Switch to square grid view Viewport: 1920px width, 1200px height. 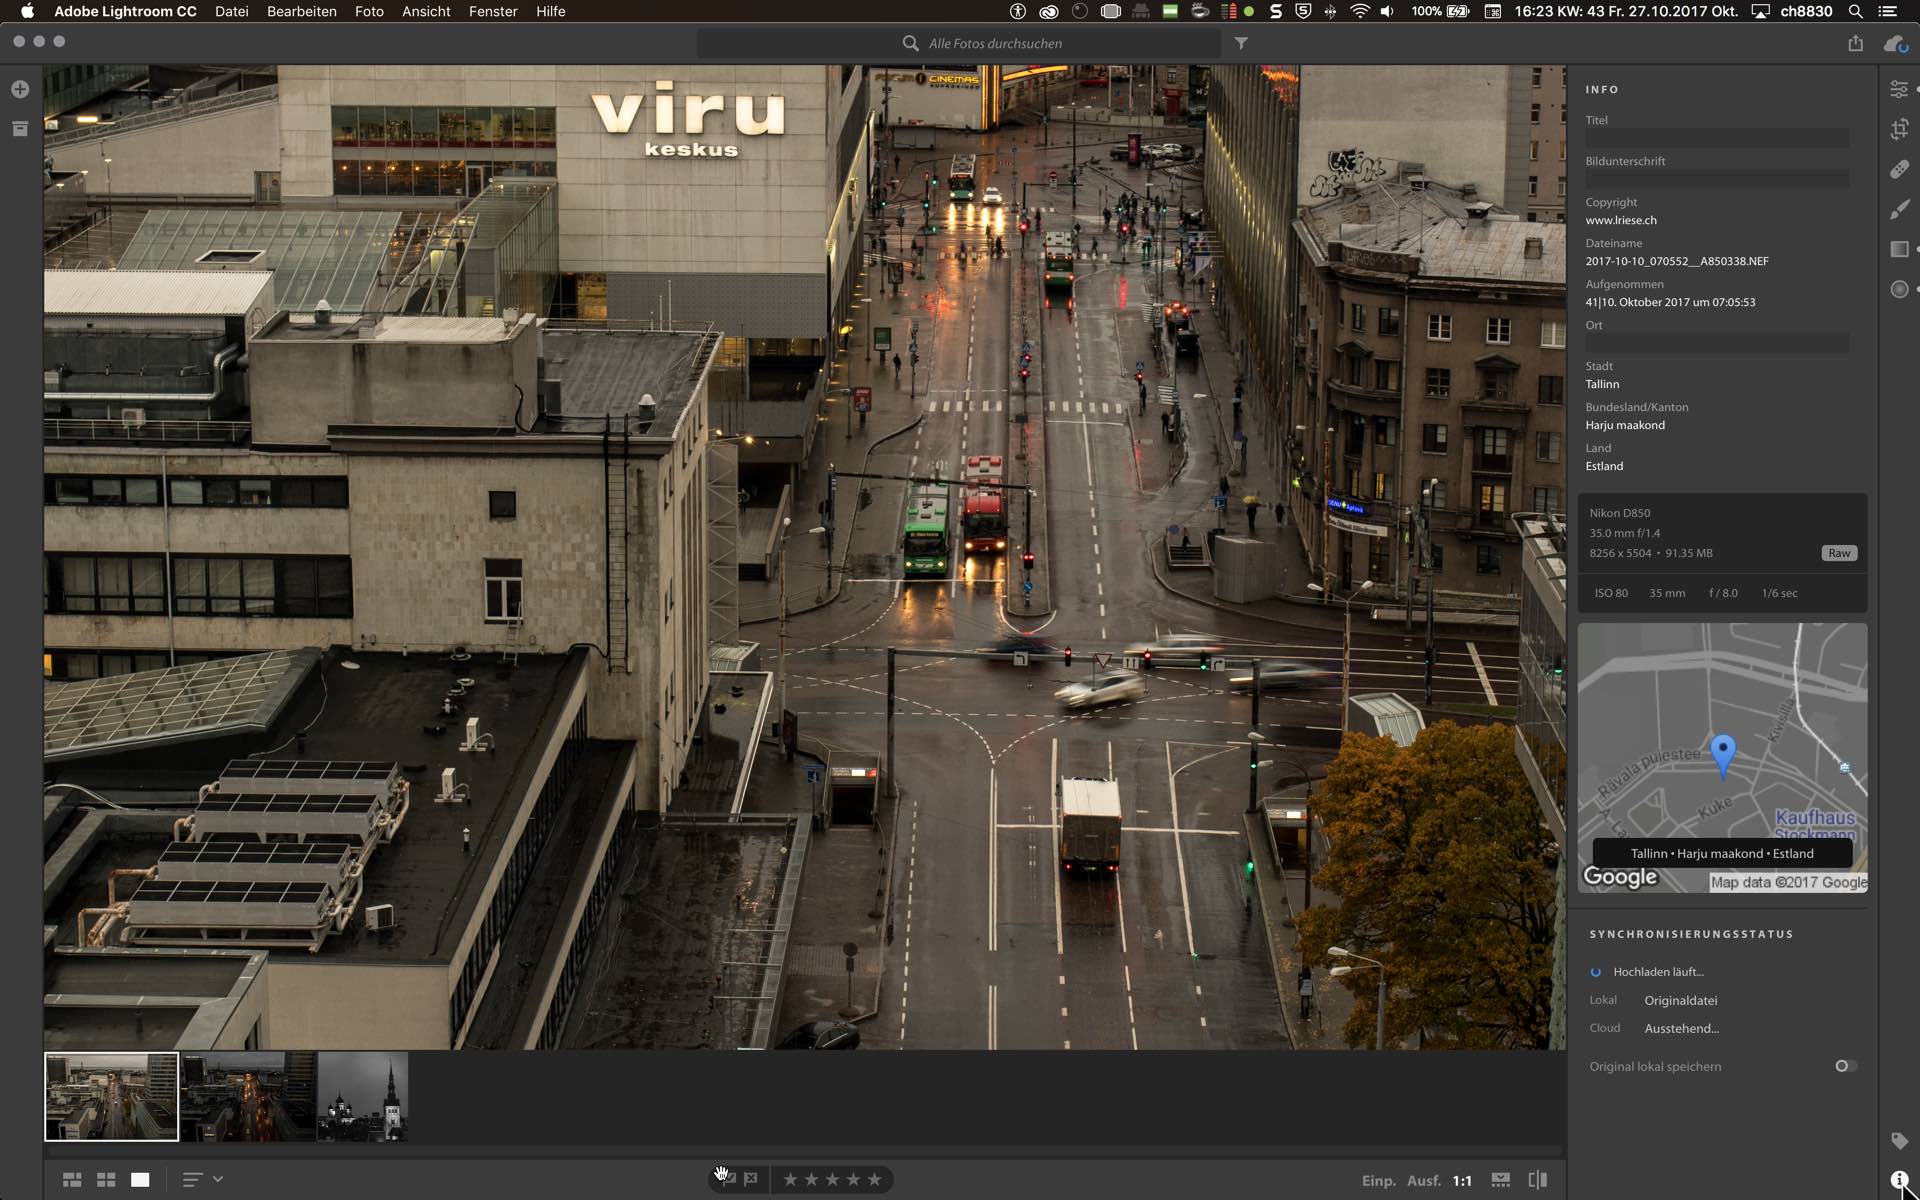106,1180
